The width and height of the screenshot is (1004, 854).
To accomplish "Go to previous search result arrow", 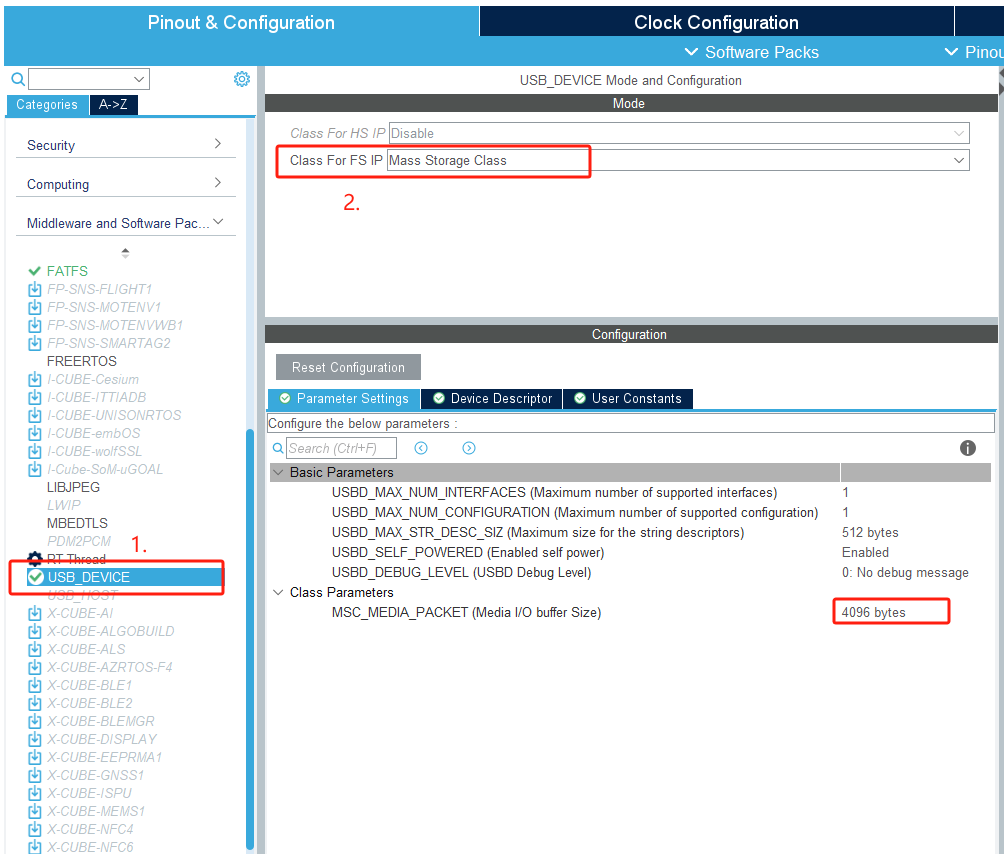I will click(x=421, y=448).
